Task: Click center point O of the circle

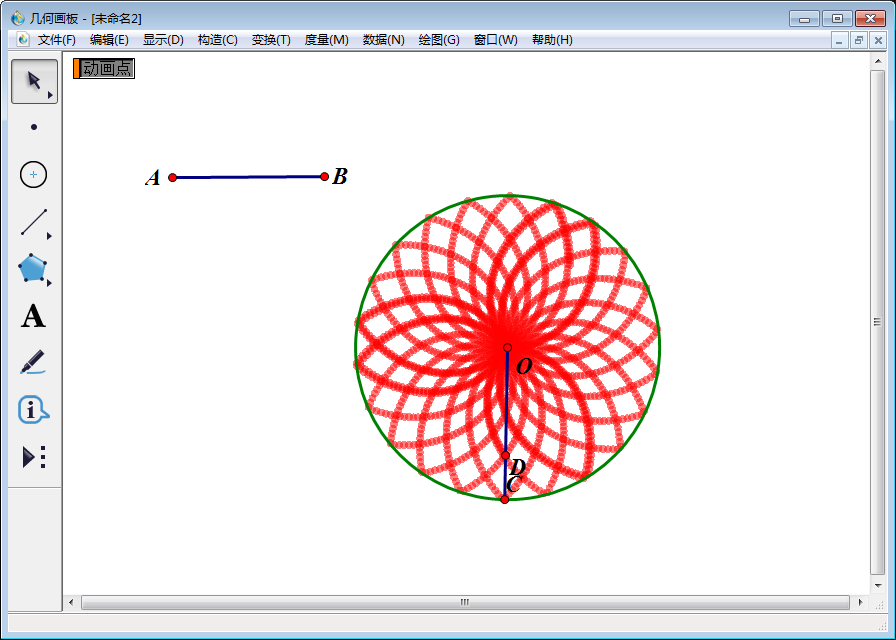Action: coord(507,348)
